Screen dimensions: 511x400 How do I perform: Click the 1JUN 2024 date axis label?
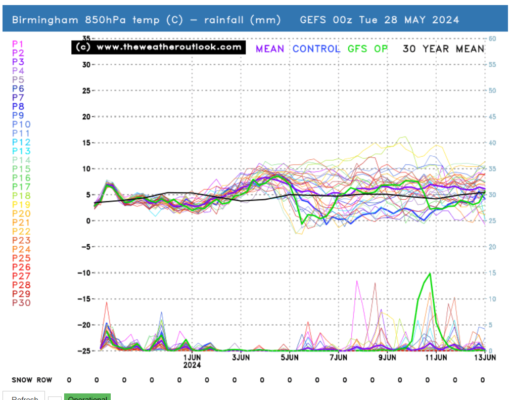pyautogui.click(x=192, y=361)
